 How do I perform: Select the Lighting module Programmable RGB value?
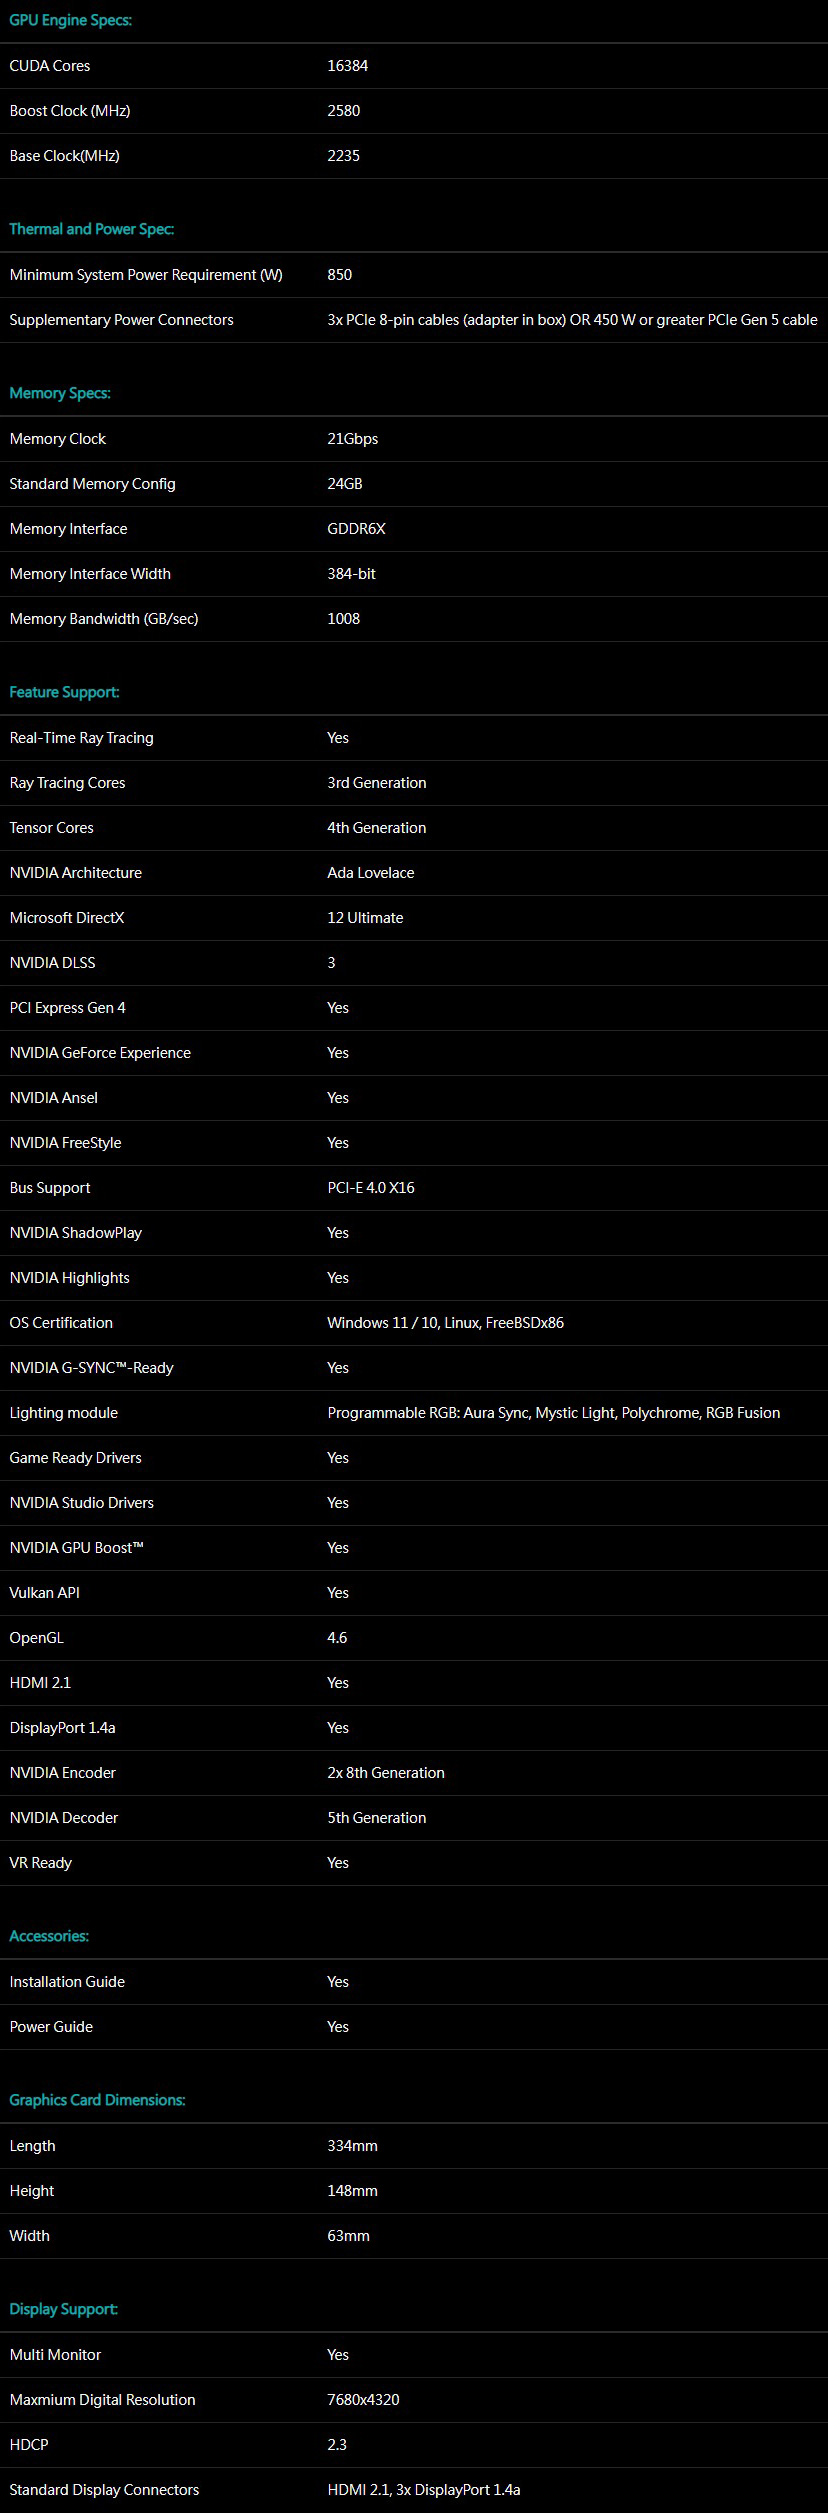pyautogui.click(x=553, y=1413)
